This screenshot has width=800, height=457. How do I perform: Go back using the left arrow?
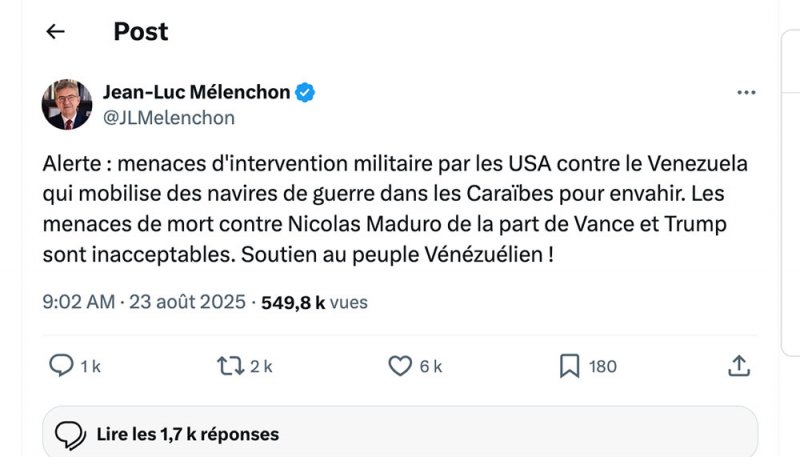(x=55, y=31)
